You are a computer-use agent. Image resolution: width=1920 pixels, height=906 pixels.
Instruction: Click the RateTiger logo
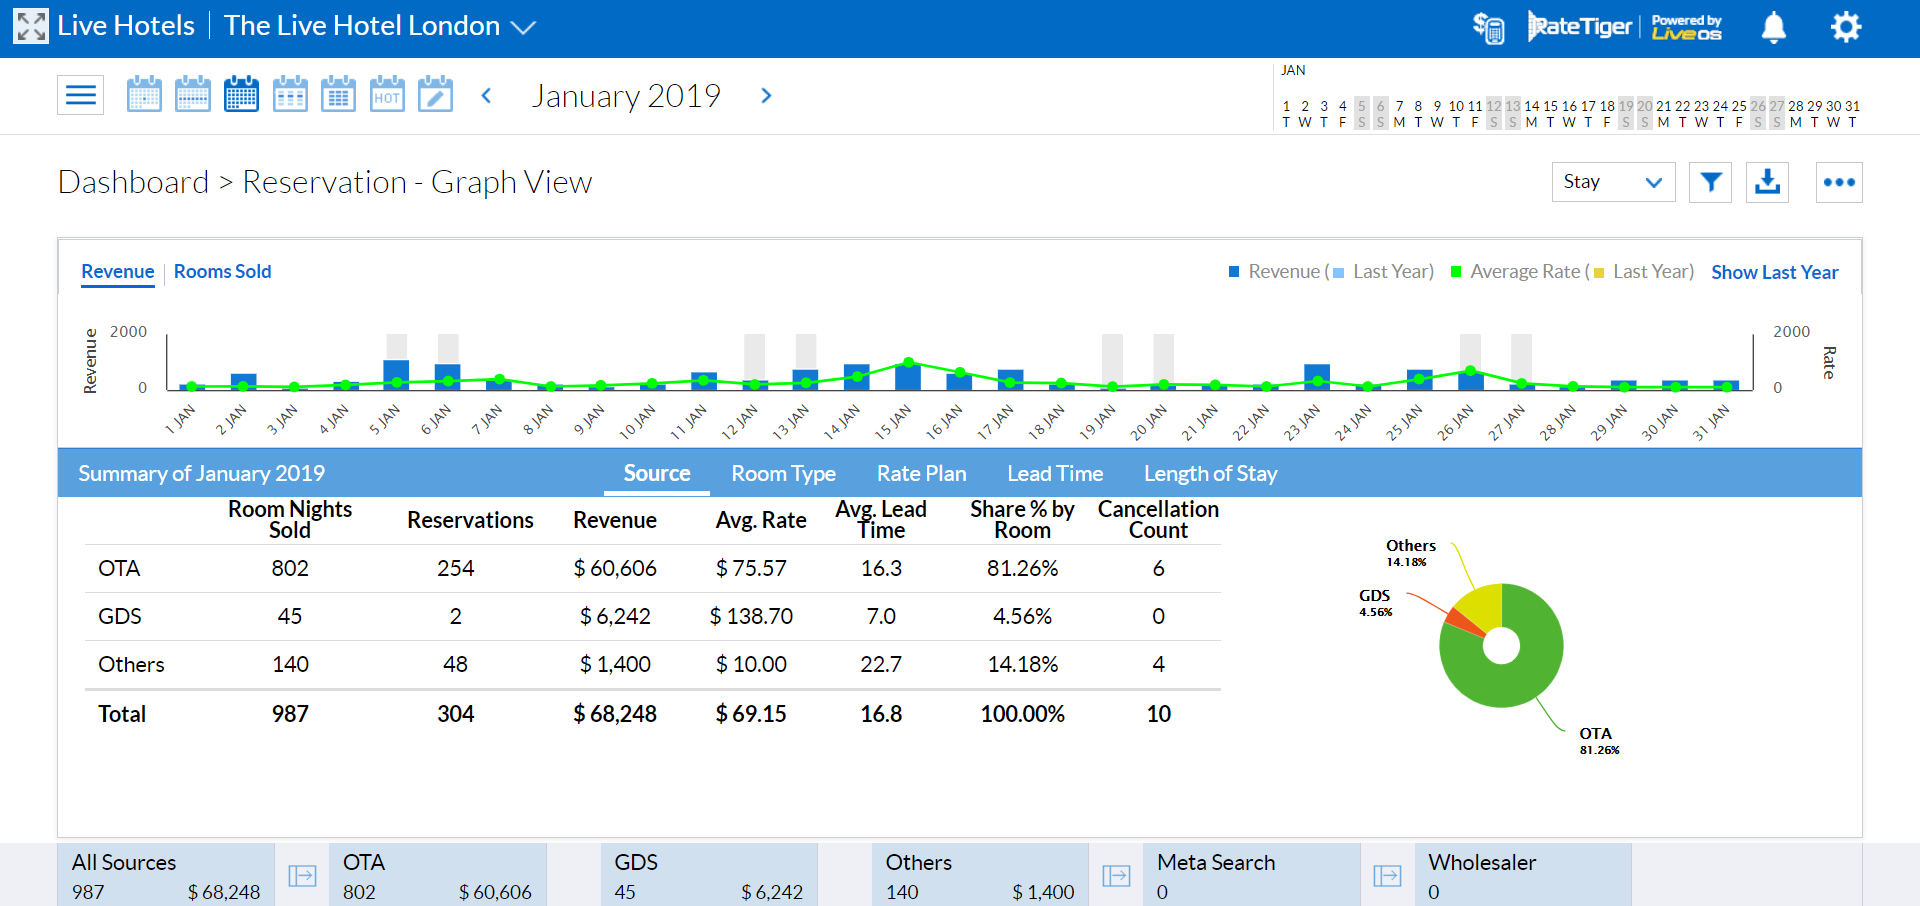pos(1580,26)
